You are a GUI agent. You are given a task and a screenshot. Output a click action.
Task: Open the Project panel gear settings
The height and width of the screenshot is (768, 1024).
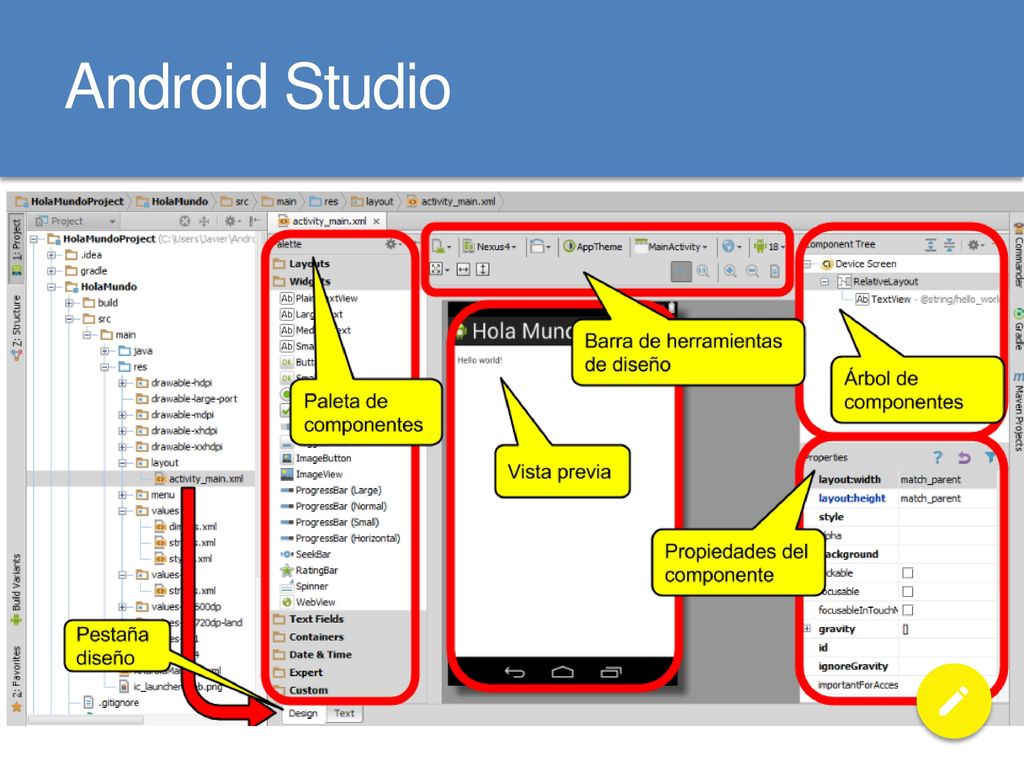tap(232, 221)
